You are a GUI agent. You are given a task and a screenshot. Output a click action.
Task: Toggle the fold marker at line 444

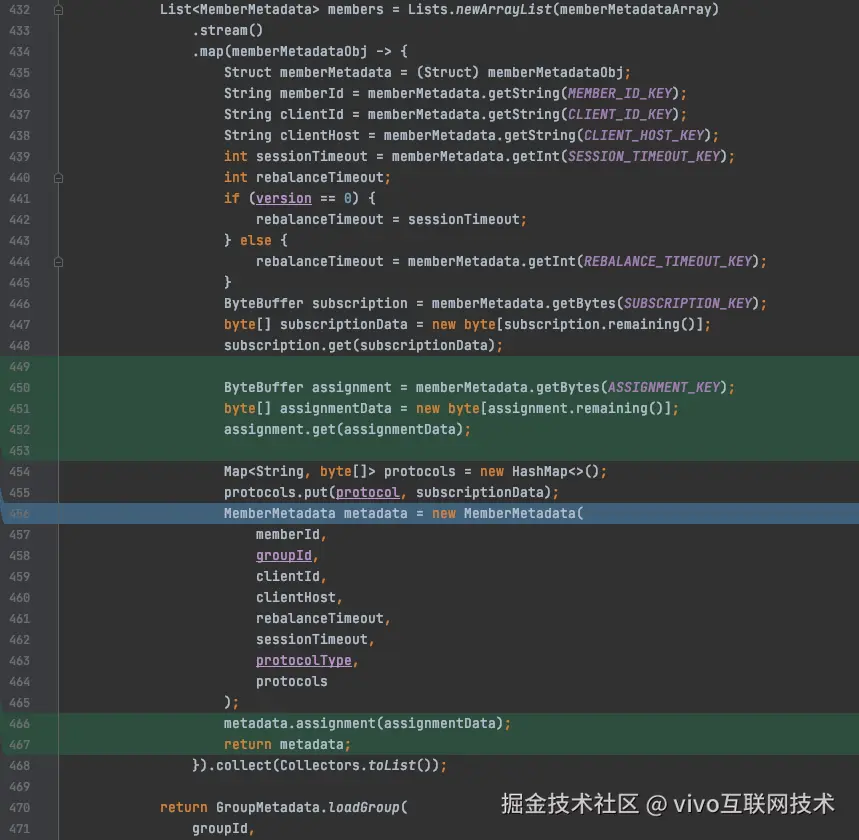pyautogui.click(x=58, y=262)
